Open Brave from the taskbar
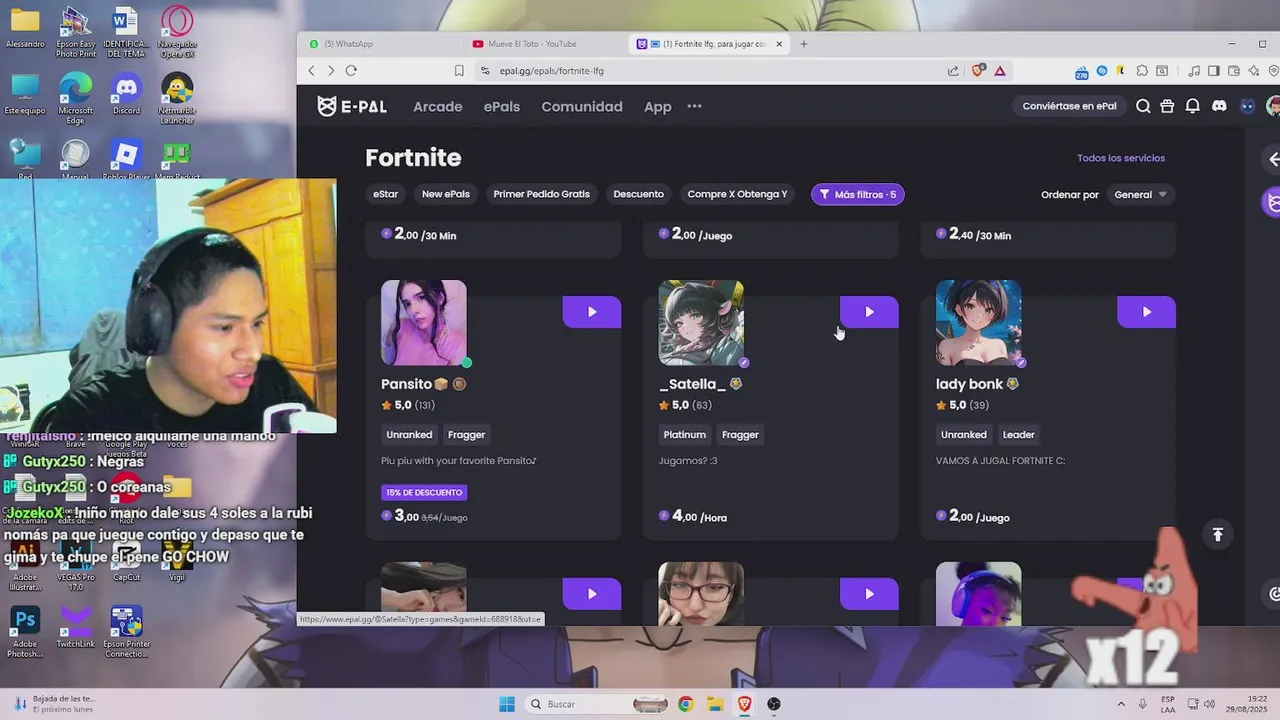The height and width of the screenshot is (720, 1280). click(744, 704)
